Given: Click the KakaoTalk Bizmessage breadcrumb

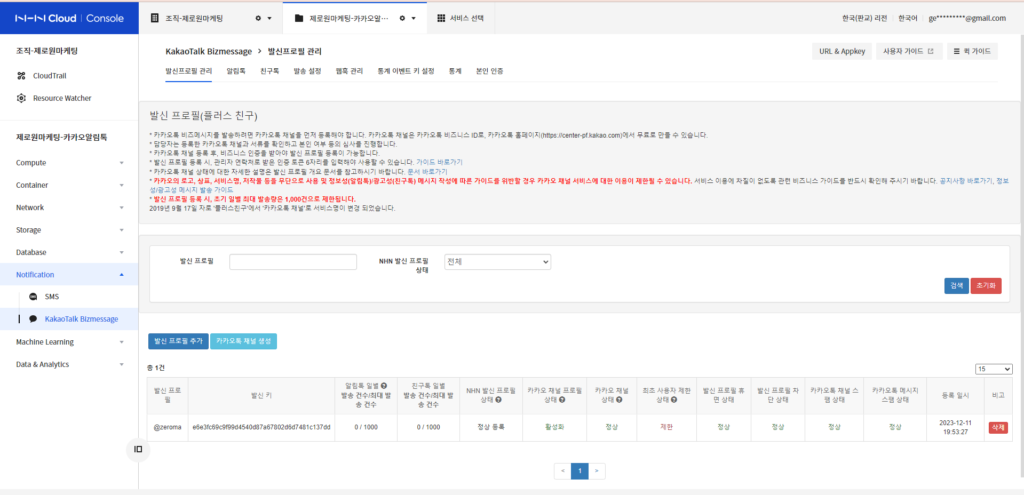Looking at the screenshot, I should click(208, 51).
